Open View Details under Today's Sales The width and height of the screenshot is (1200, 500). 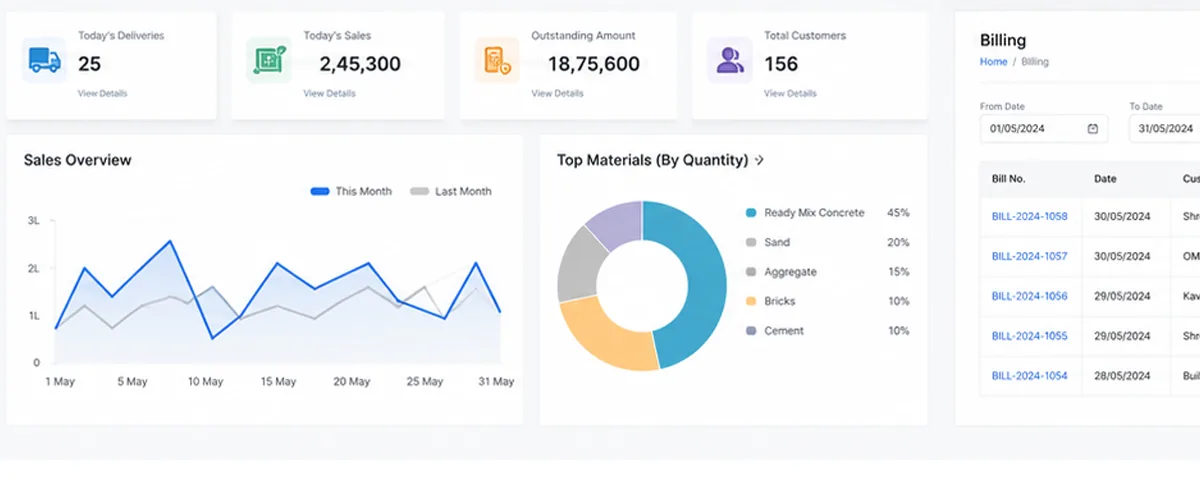(329, 94)
